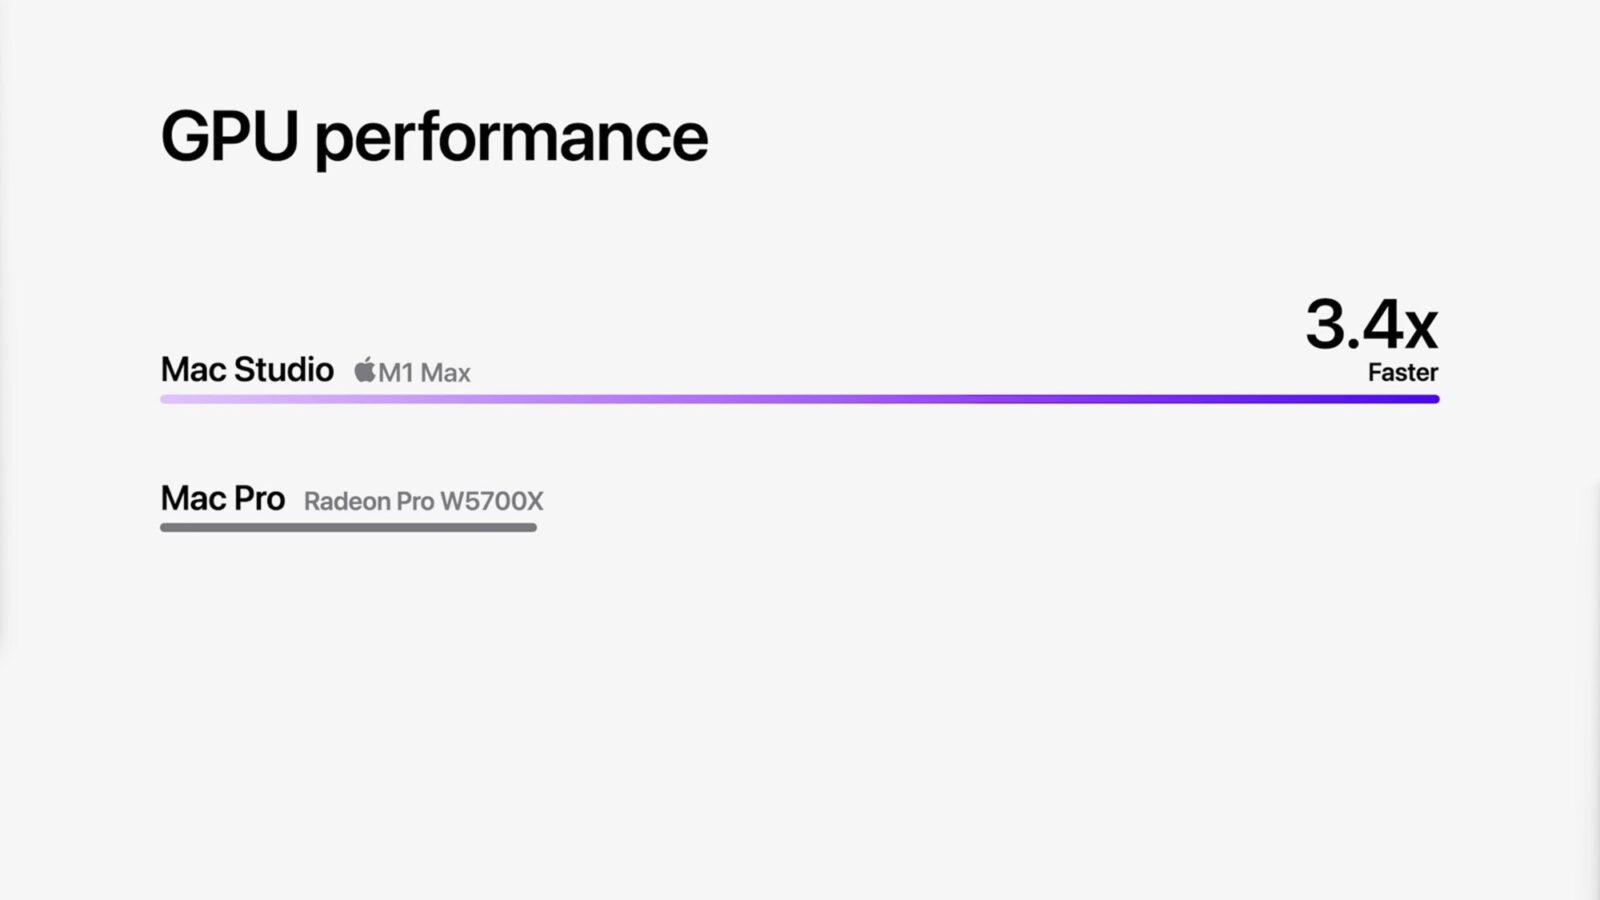
Task: Select the Mac Studio label
Action: [247, 370]
